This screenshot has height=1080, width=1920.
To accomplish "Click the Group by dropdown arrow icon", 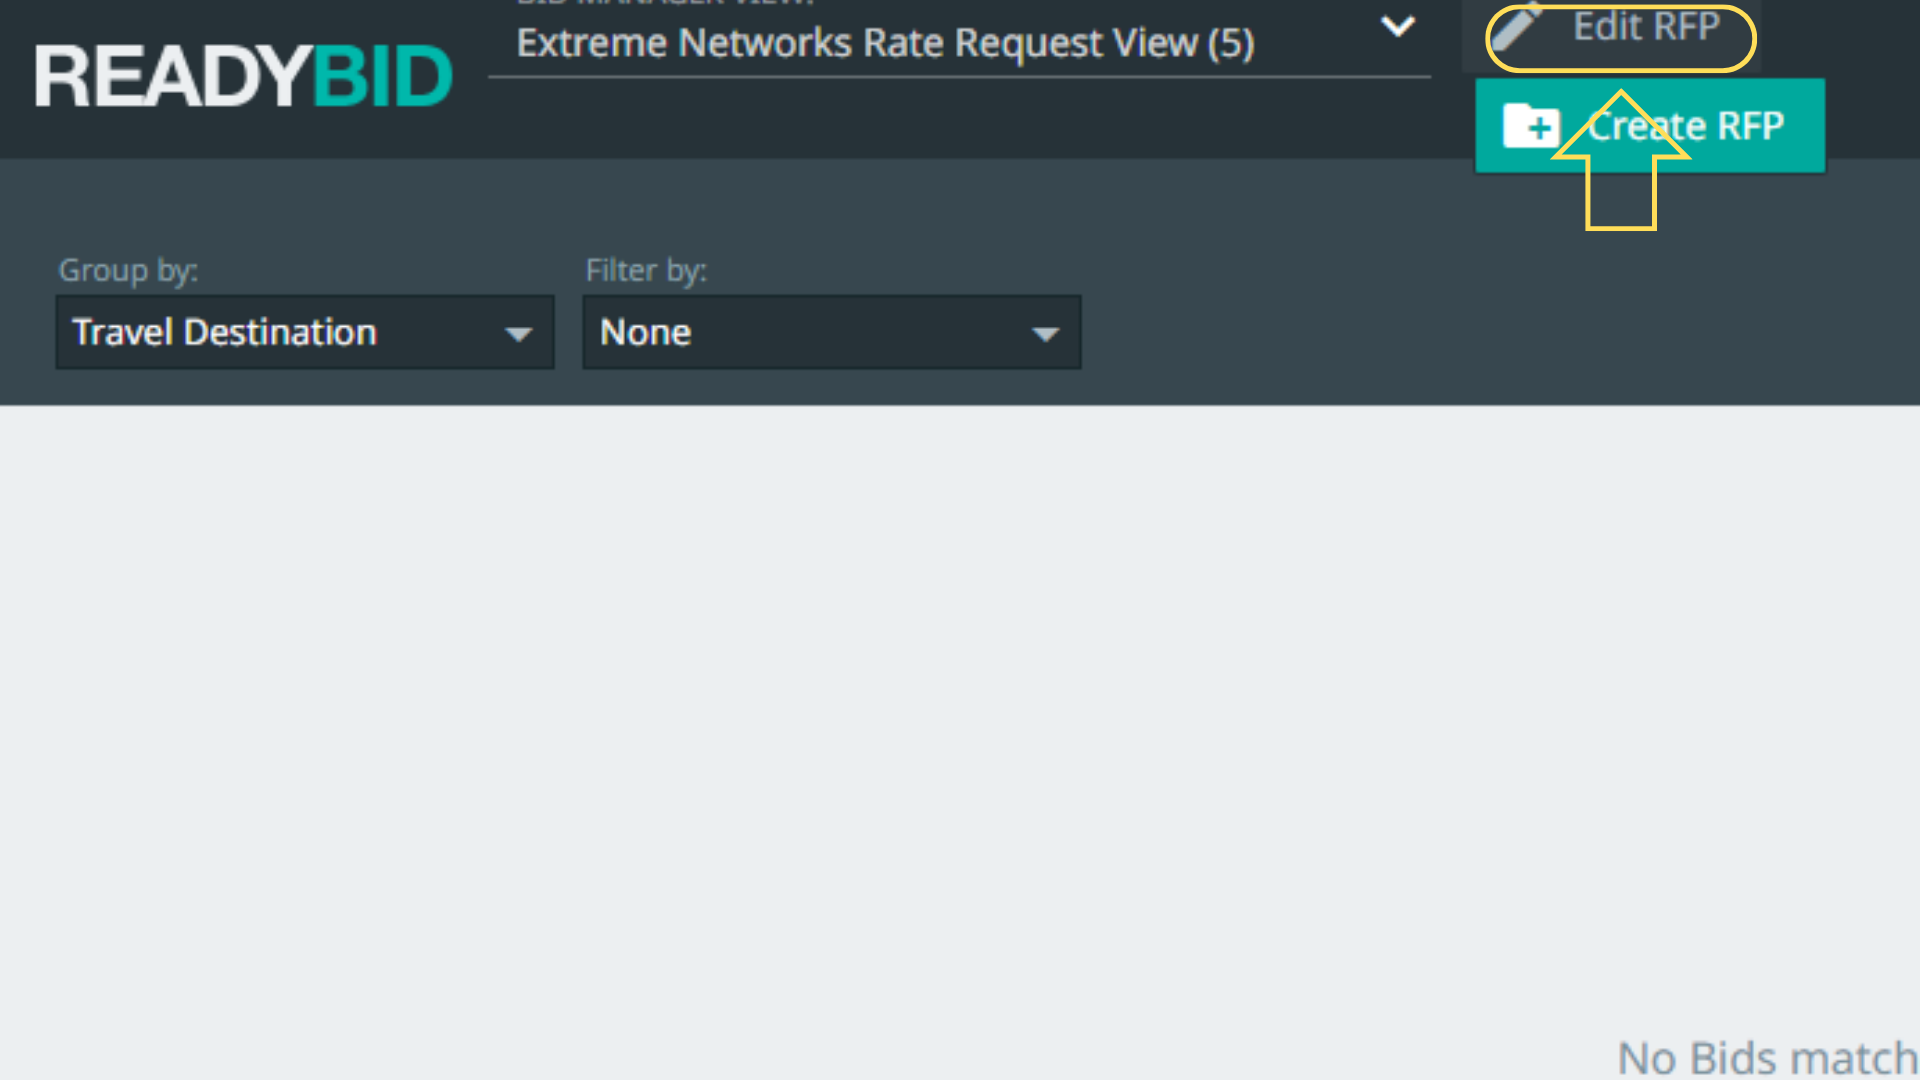I will pyautogui.click(x=518, y=334).
